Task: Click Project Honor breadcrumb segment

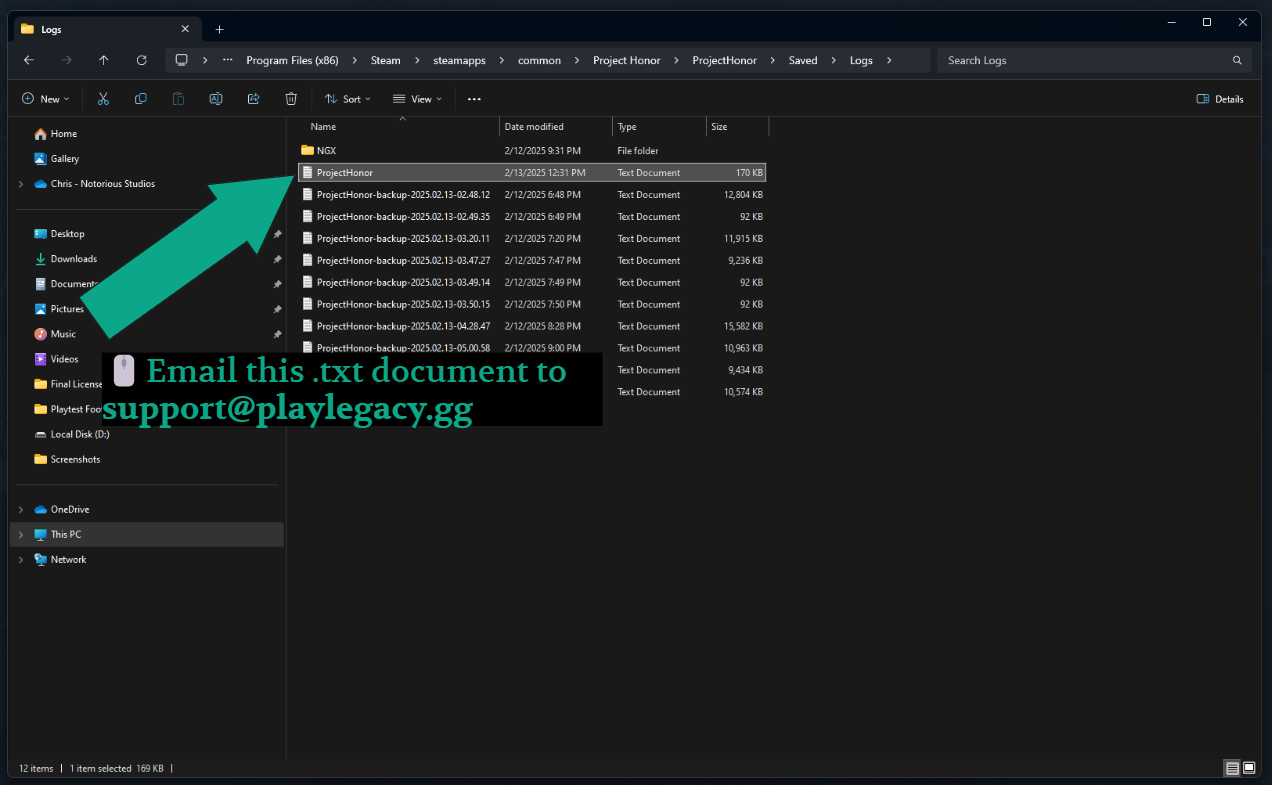Action: pos(626,60)
